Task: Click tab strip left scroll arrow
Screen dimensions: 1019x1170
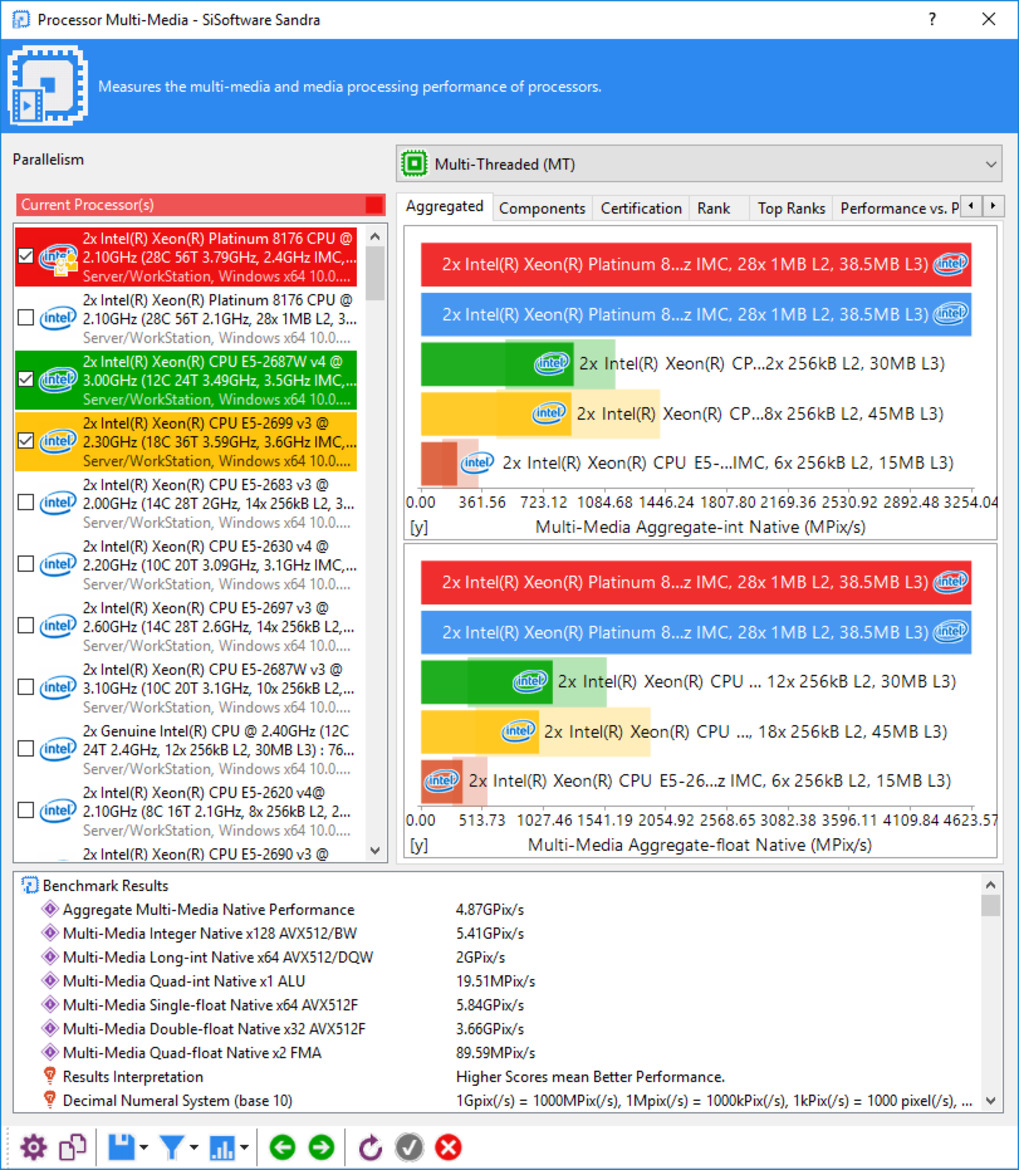Action: (971, 205)
